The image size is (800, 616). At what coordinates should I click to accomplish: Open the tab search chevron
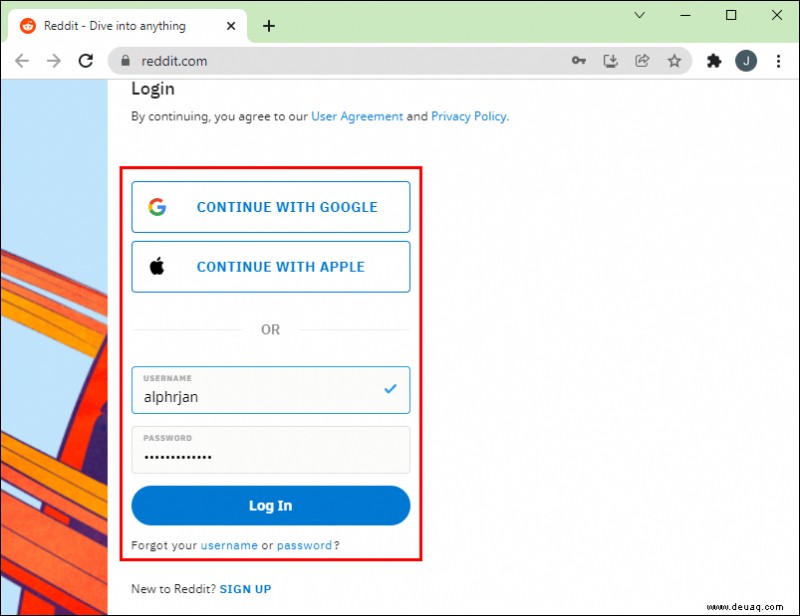pyautogui.click(x=639, y=15)
